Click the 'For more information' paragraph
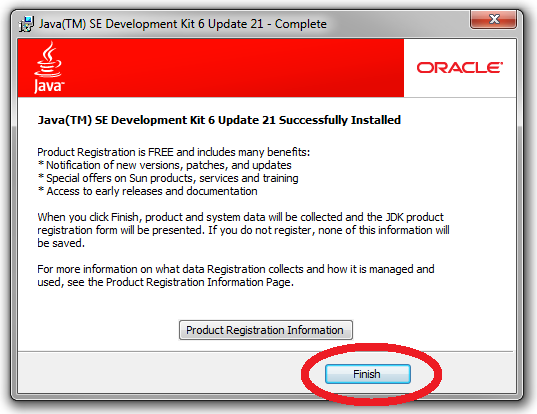 236,276
